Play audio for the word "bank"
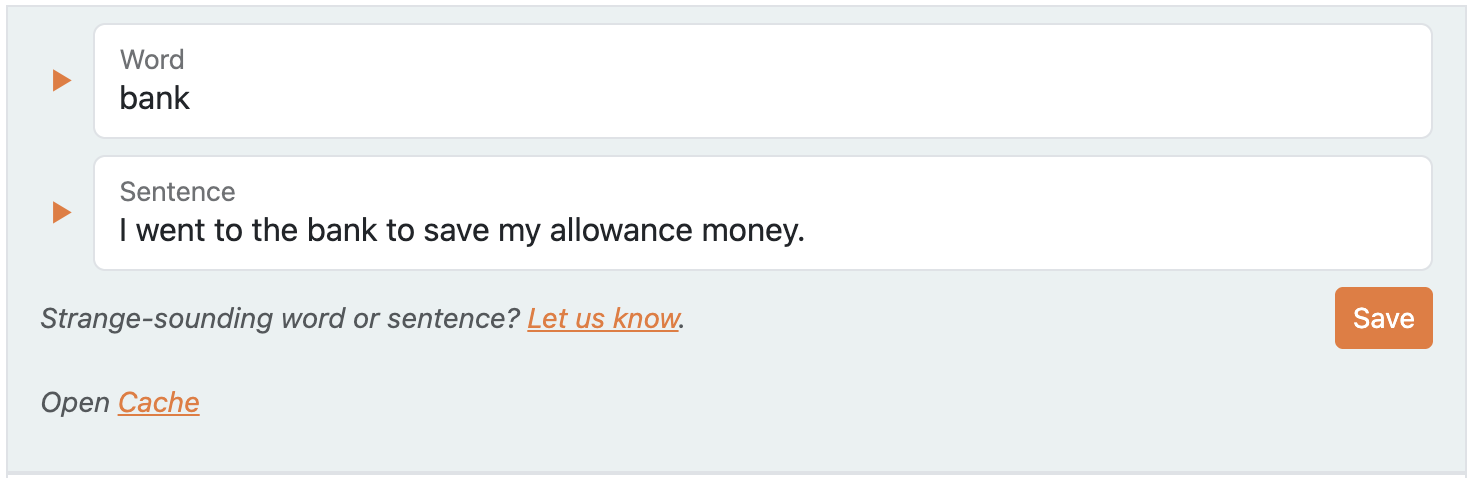 [62, 80]
